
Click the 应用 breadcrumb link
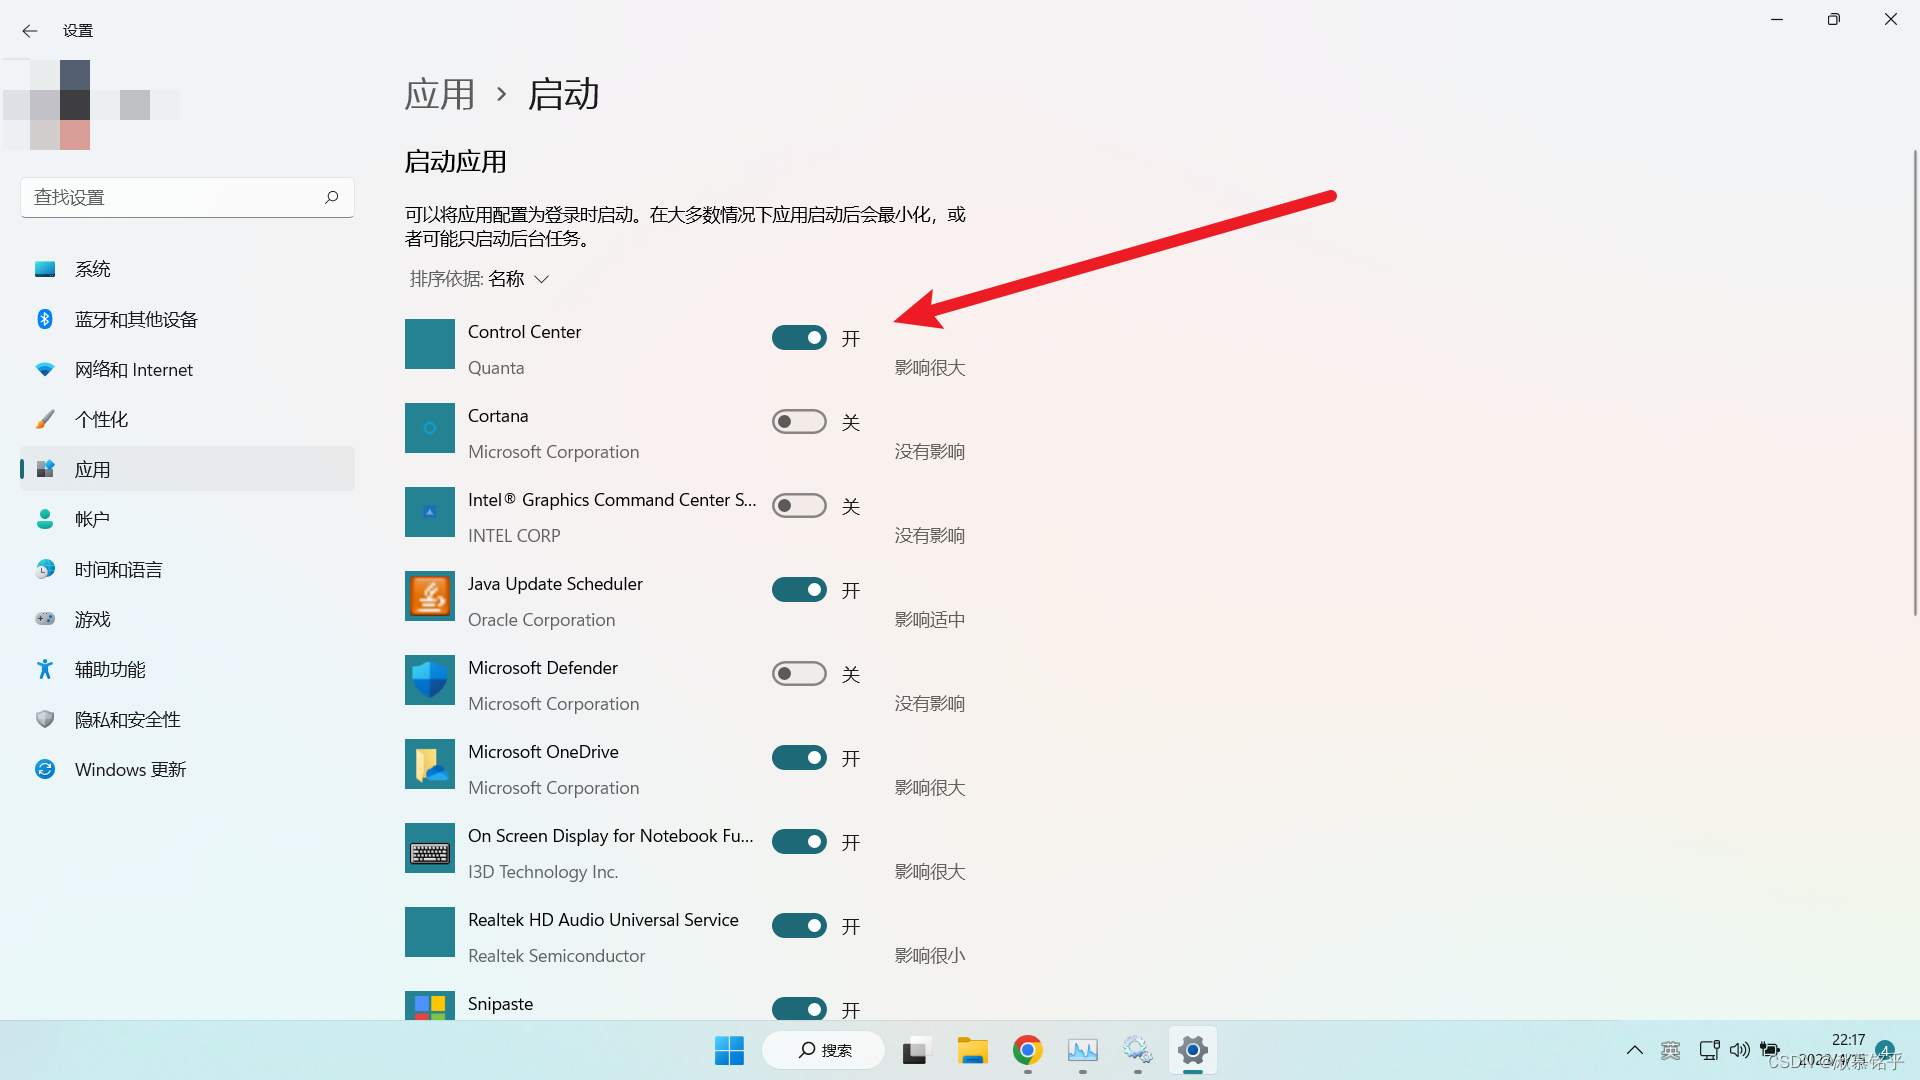pyautogui.click(x=440, y=94)
